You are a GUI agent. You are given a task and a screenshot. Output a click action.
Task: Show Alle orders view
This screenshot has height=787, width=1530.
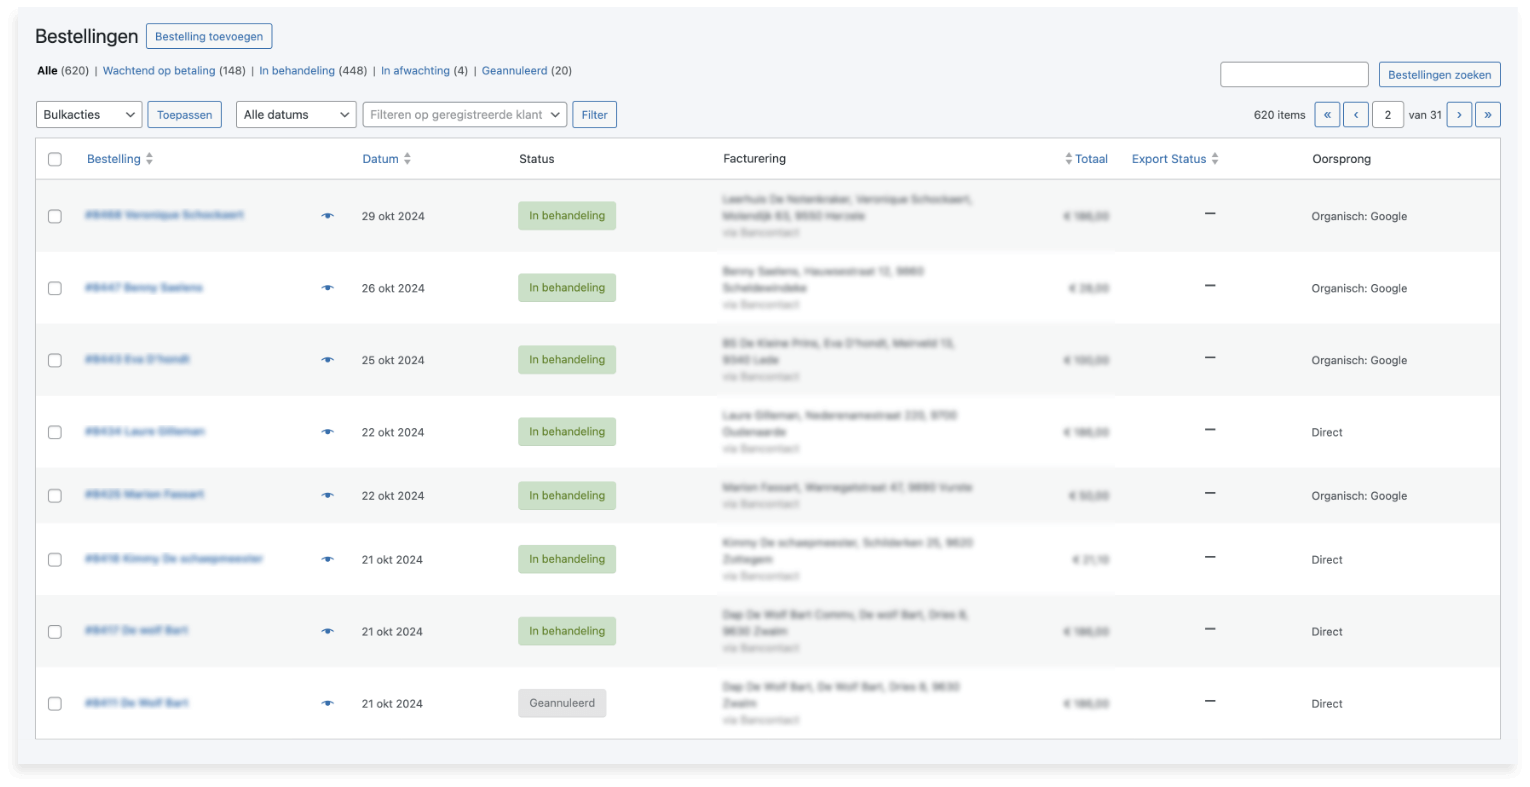pos(47,71)
